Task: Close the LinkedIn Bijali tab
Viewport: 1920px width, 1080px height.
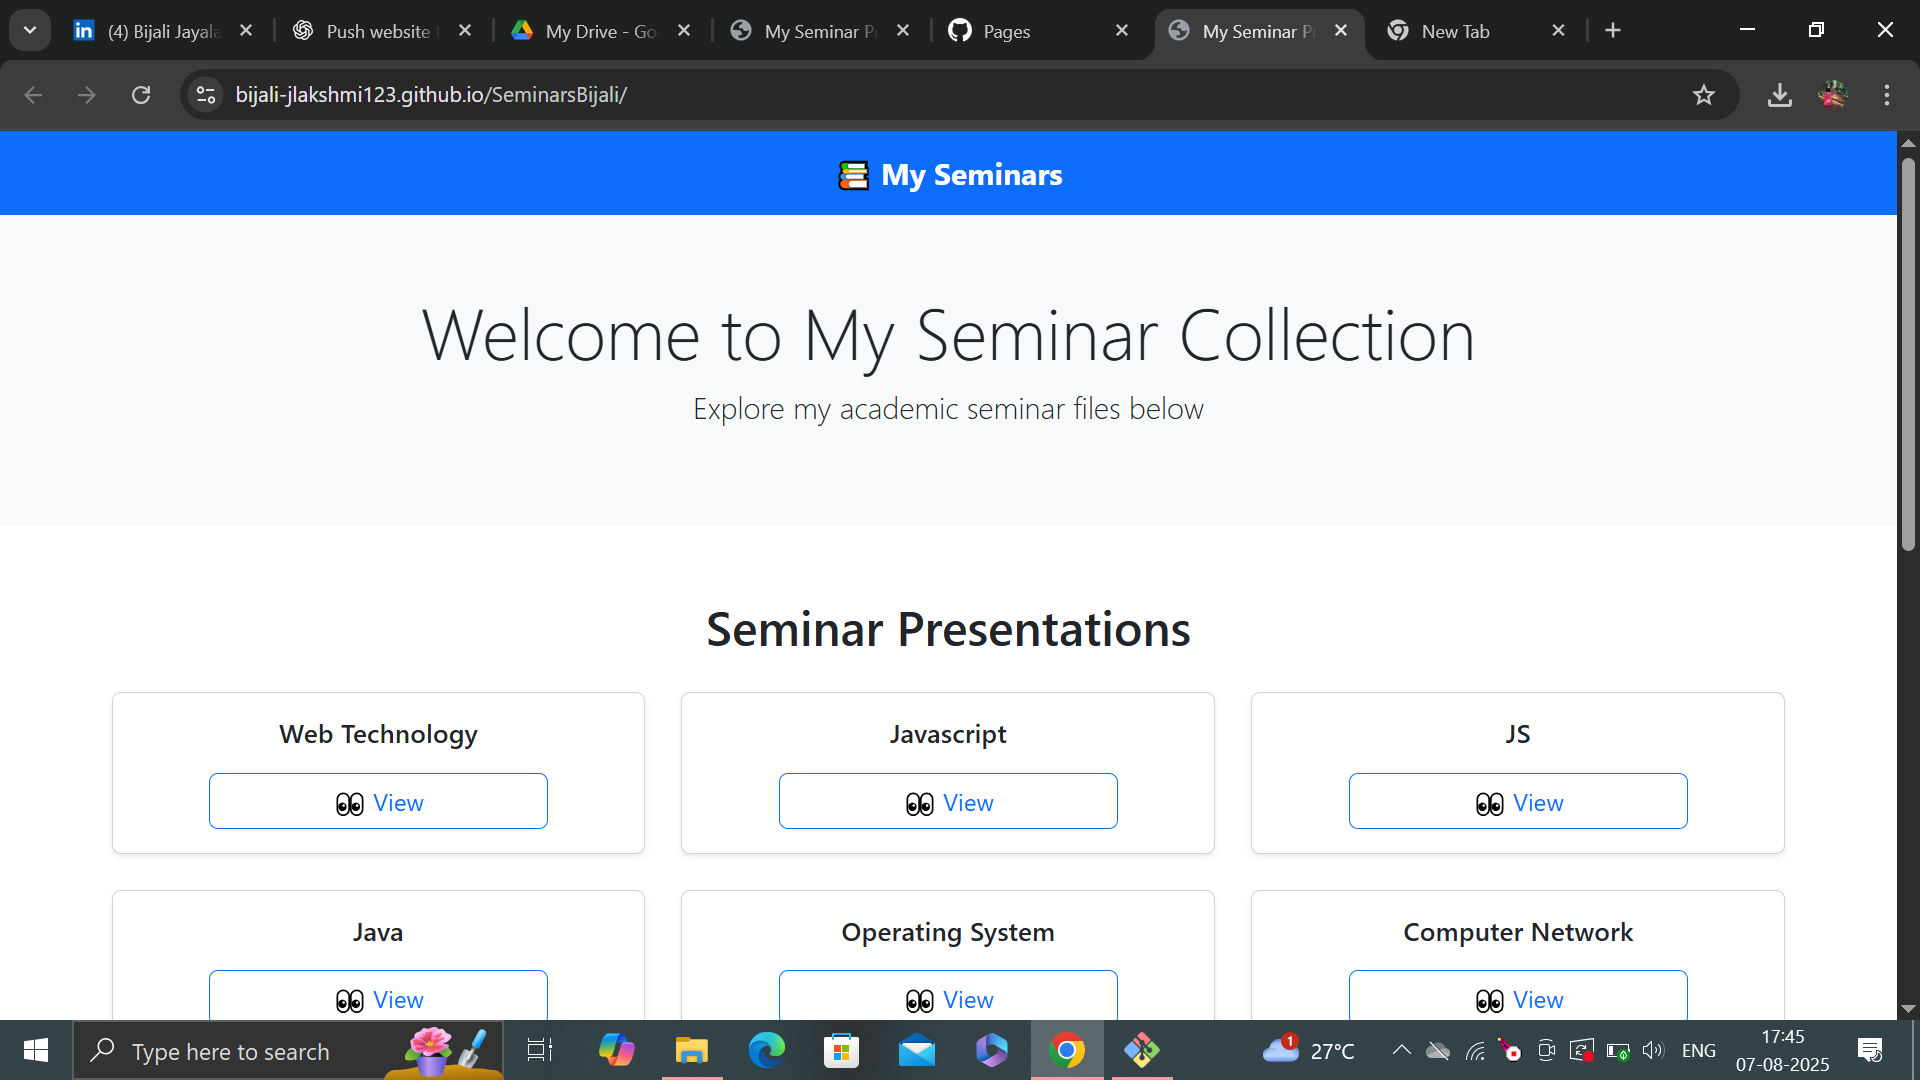Action: pyautogui.click(x=246, y=31)
